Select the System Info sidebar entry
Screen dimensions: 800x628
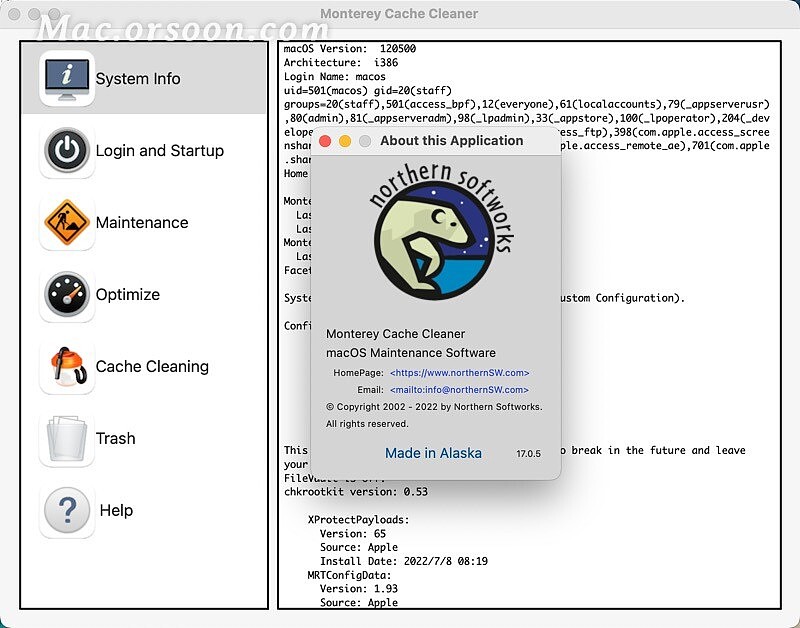click(140, 78)
